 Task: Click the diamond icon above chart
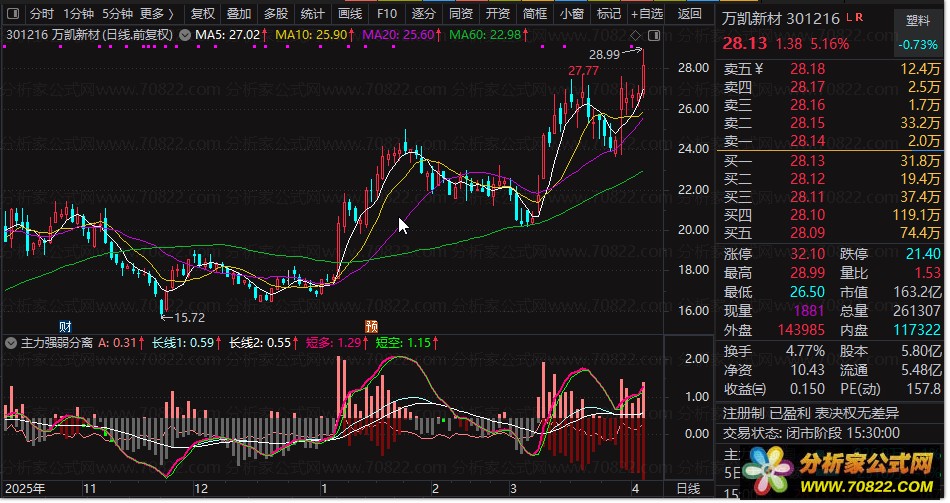636,35
